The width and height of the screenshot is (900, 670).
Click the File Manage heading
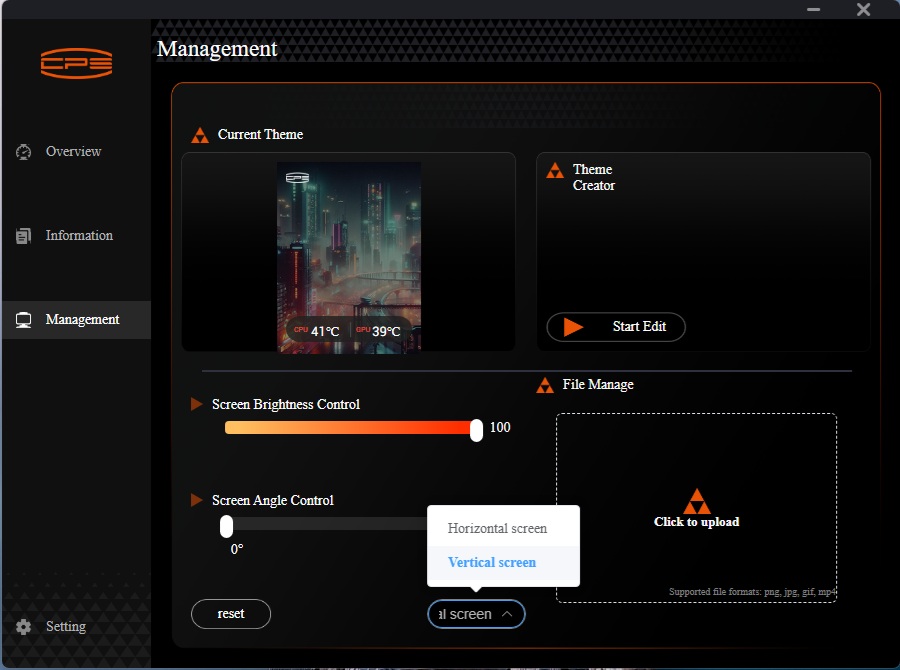598,385
